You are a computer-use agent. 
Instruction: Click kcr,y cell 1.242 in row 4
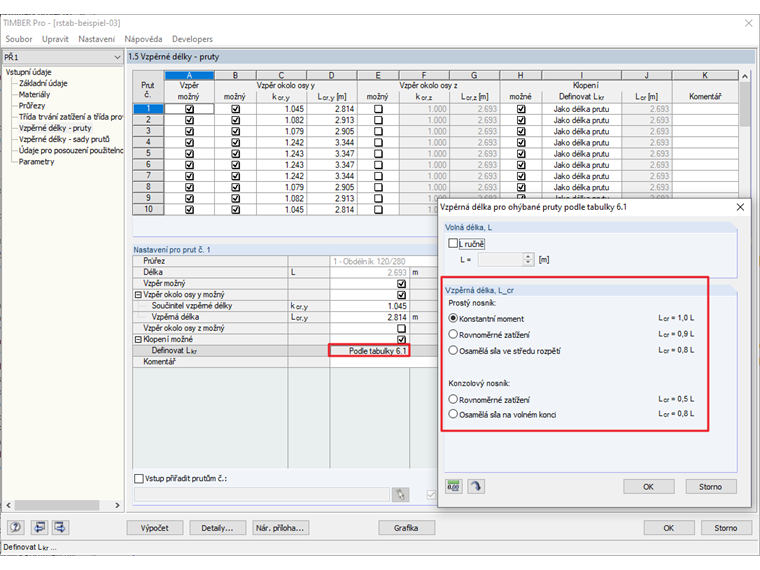point(281,142)
